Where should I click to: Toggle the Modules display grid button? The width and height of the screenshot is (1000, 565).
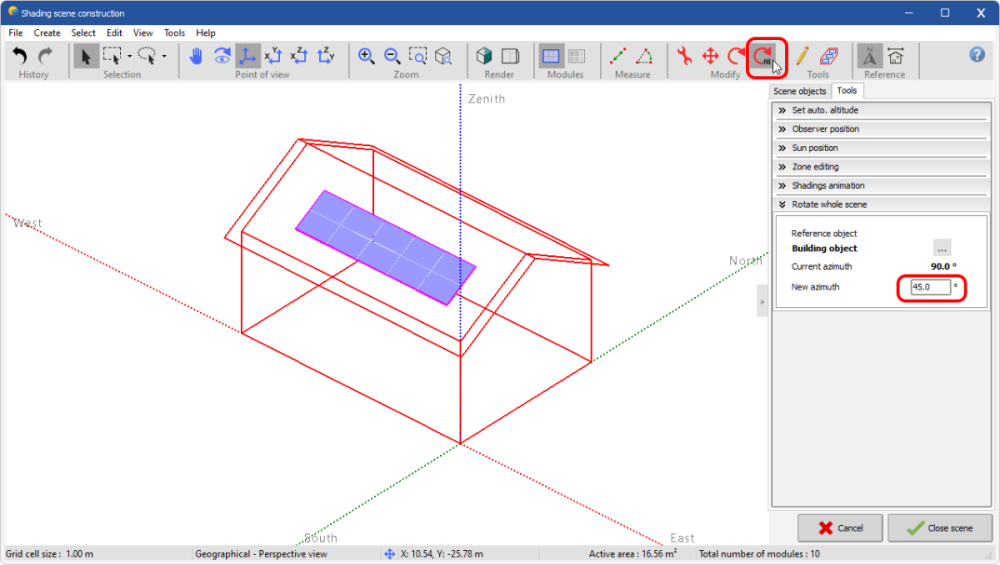(x=552, y=56)
